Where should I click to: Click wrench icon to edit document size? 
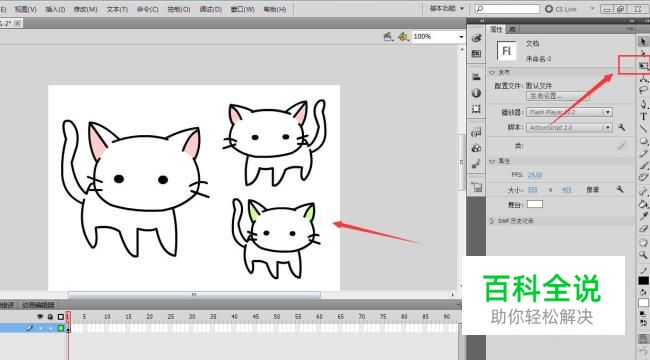(620, 190)
